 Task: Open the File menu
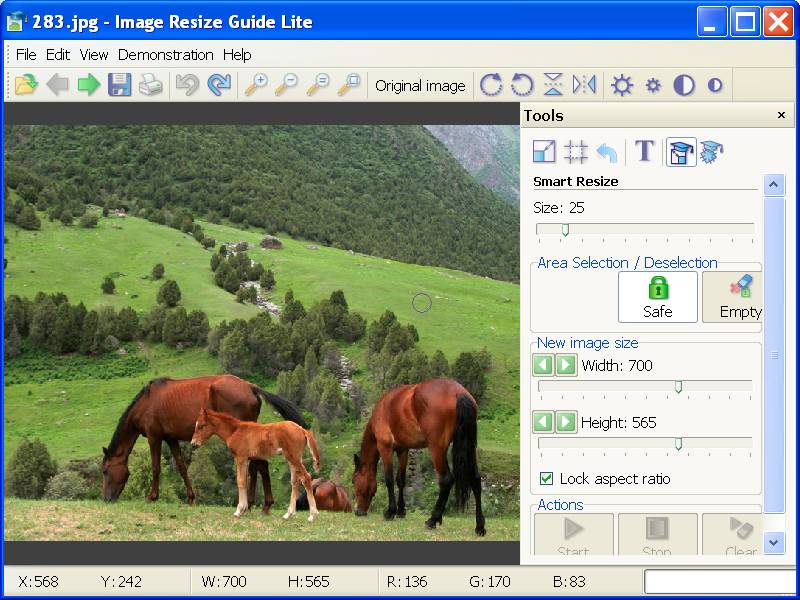click(x=26, y=55)
